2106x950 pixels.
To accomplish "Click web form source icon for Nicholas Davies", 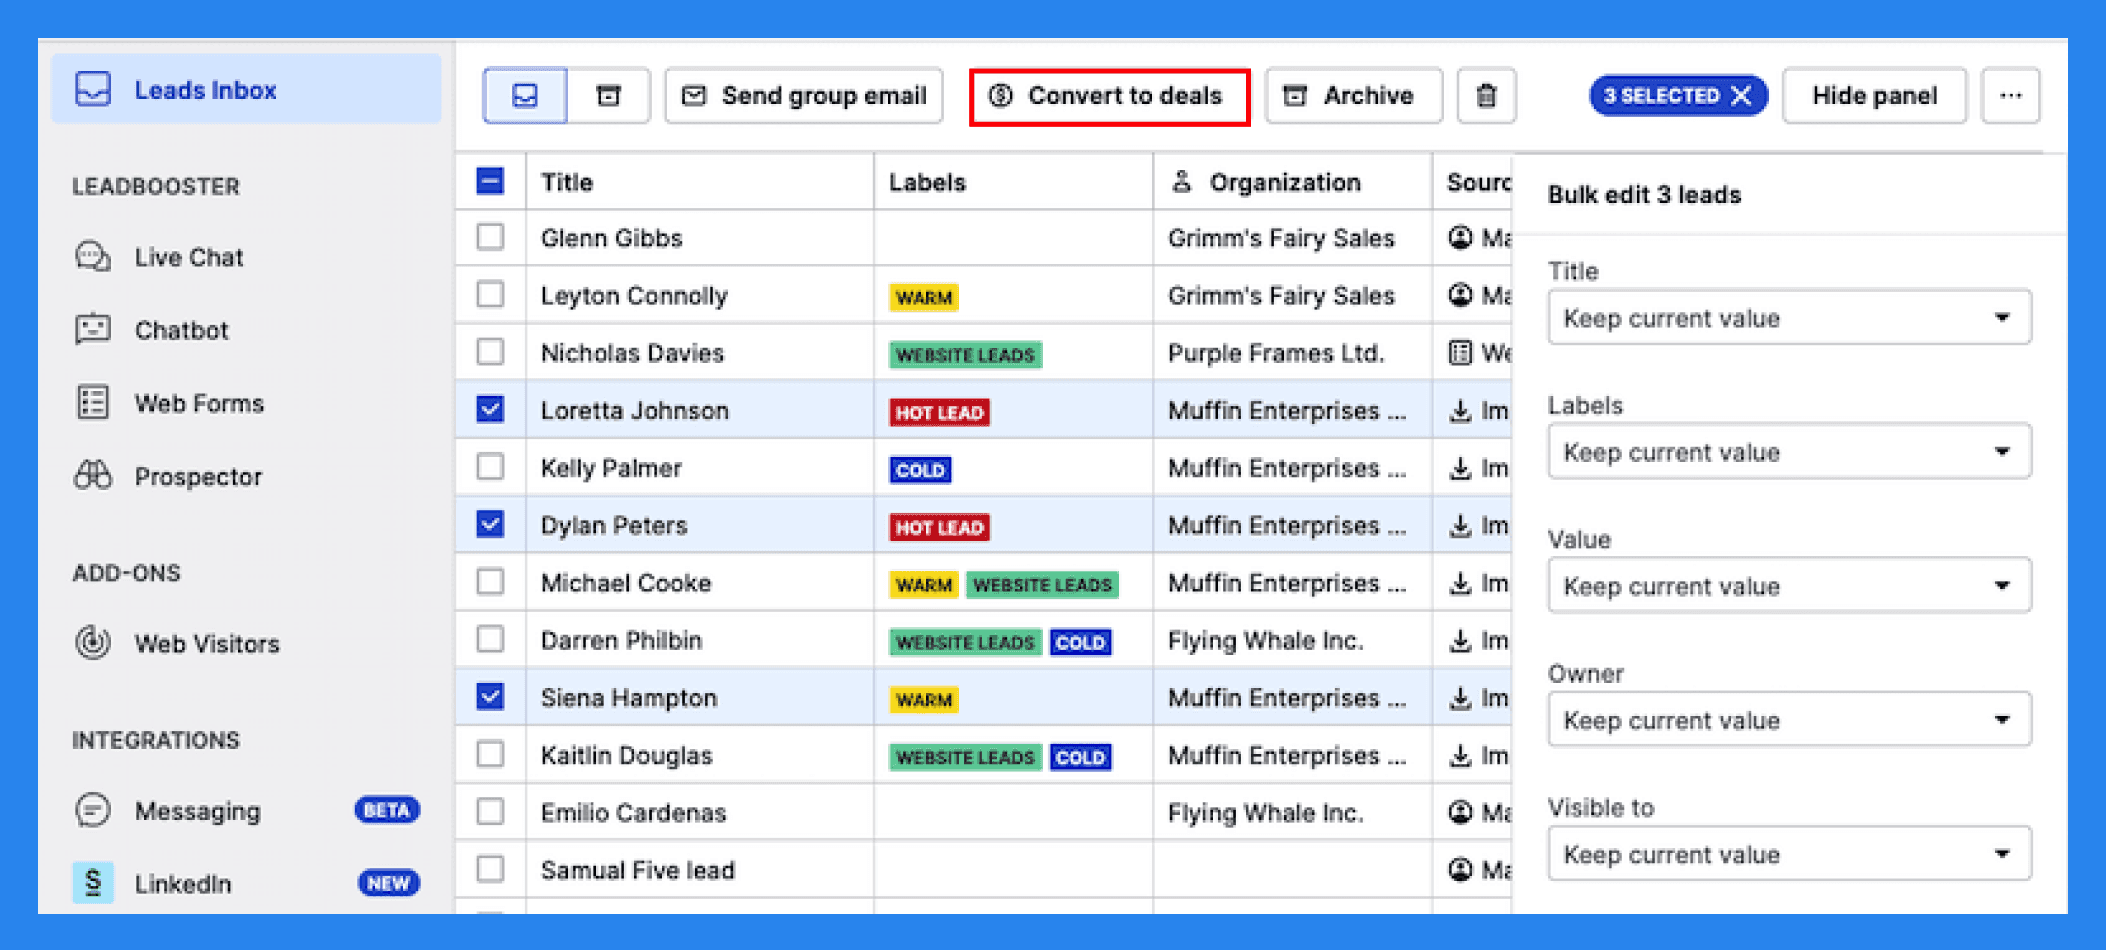I will 1461,352.
